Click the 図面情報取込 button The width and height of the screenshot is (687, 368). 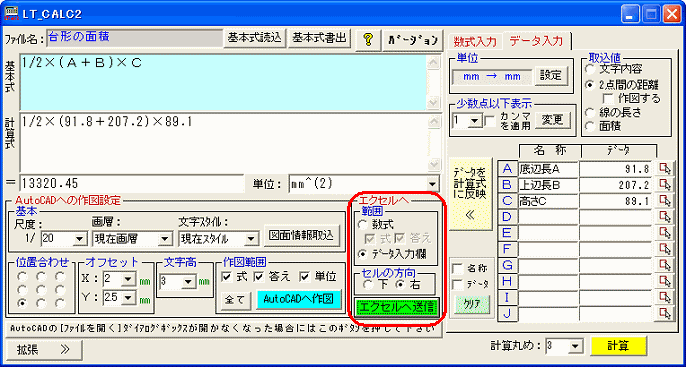pos(302,235)
